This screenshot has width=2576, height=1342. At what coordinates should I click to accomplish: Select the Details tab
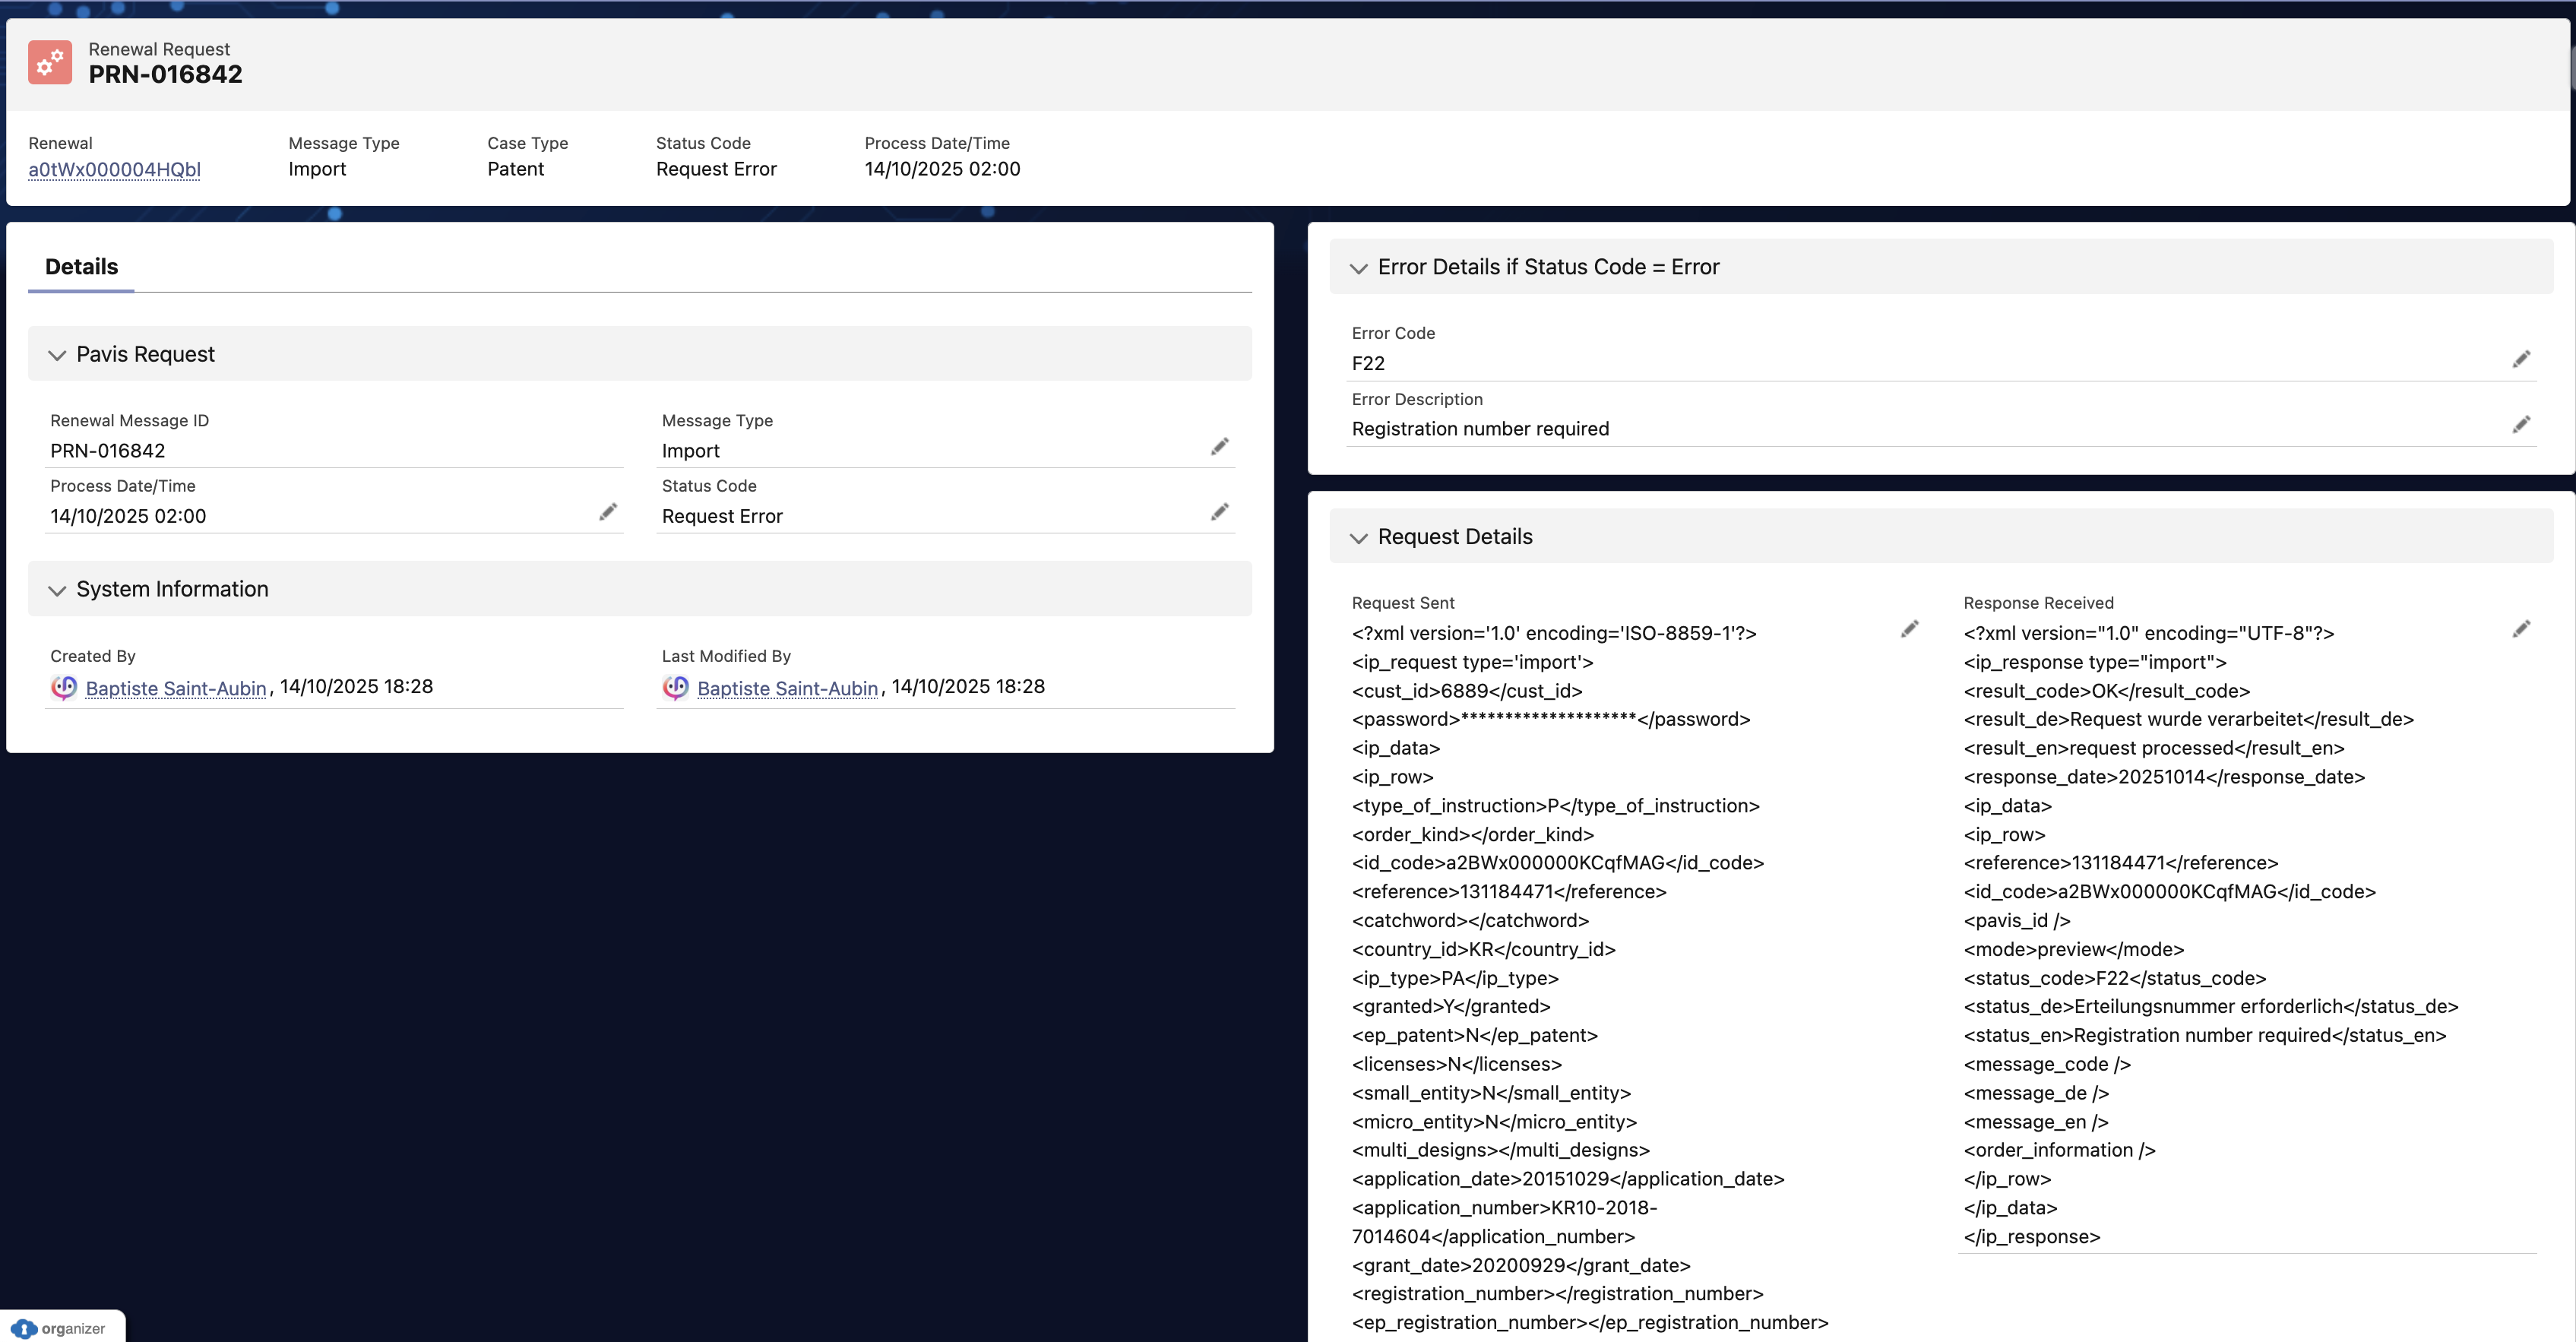coord(81,267)
